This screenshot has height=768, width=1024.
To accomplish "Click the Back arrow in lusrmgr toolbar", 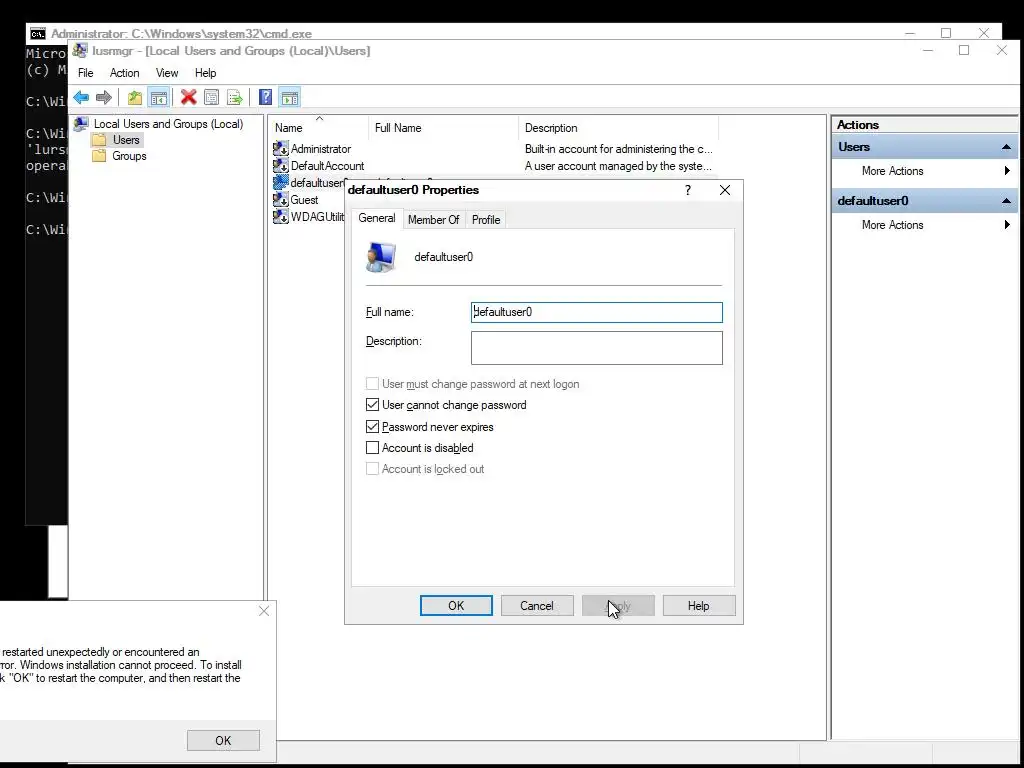I will [81, 98].
